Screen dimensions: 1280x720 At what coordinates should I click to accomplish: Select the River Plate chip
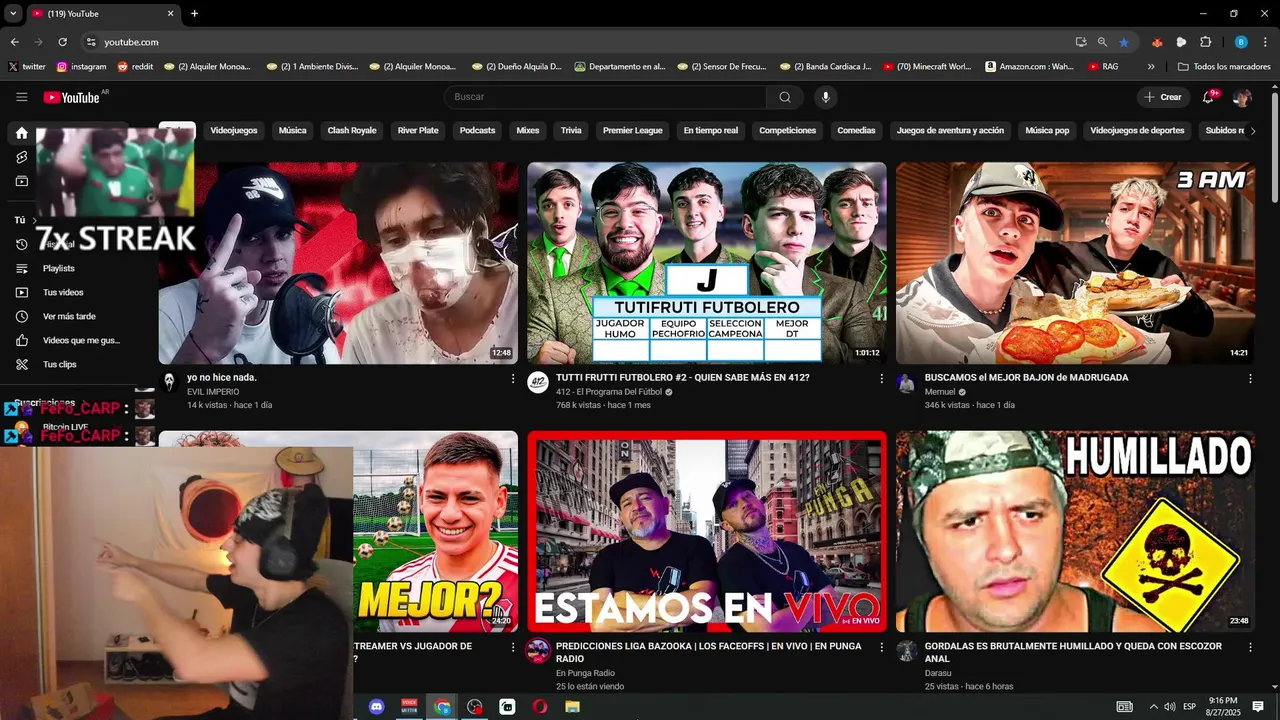pos(418,130)
